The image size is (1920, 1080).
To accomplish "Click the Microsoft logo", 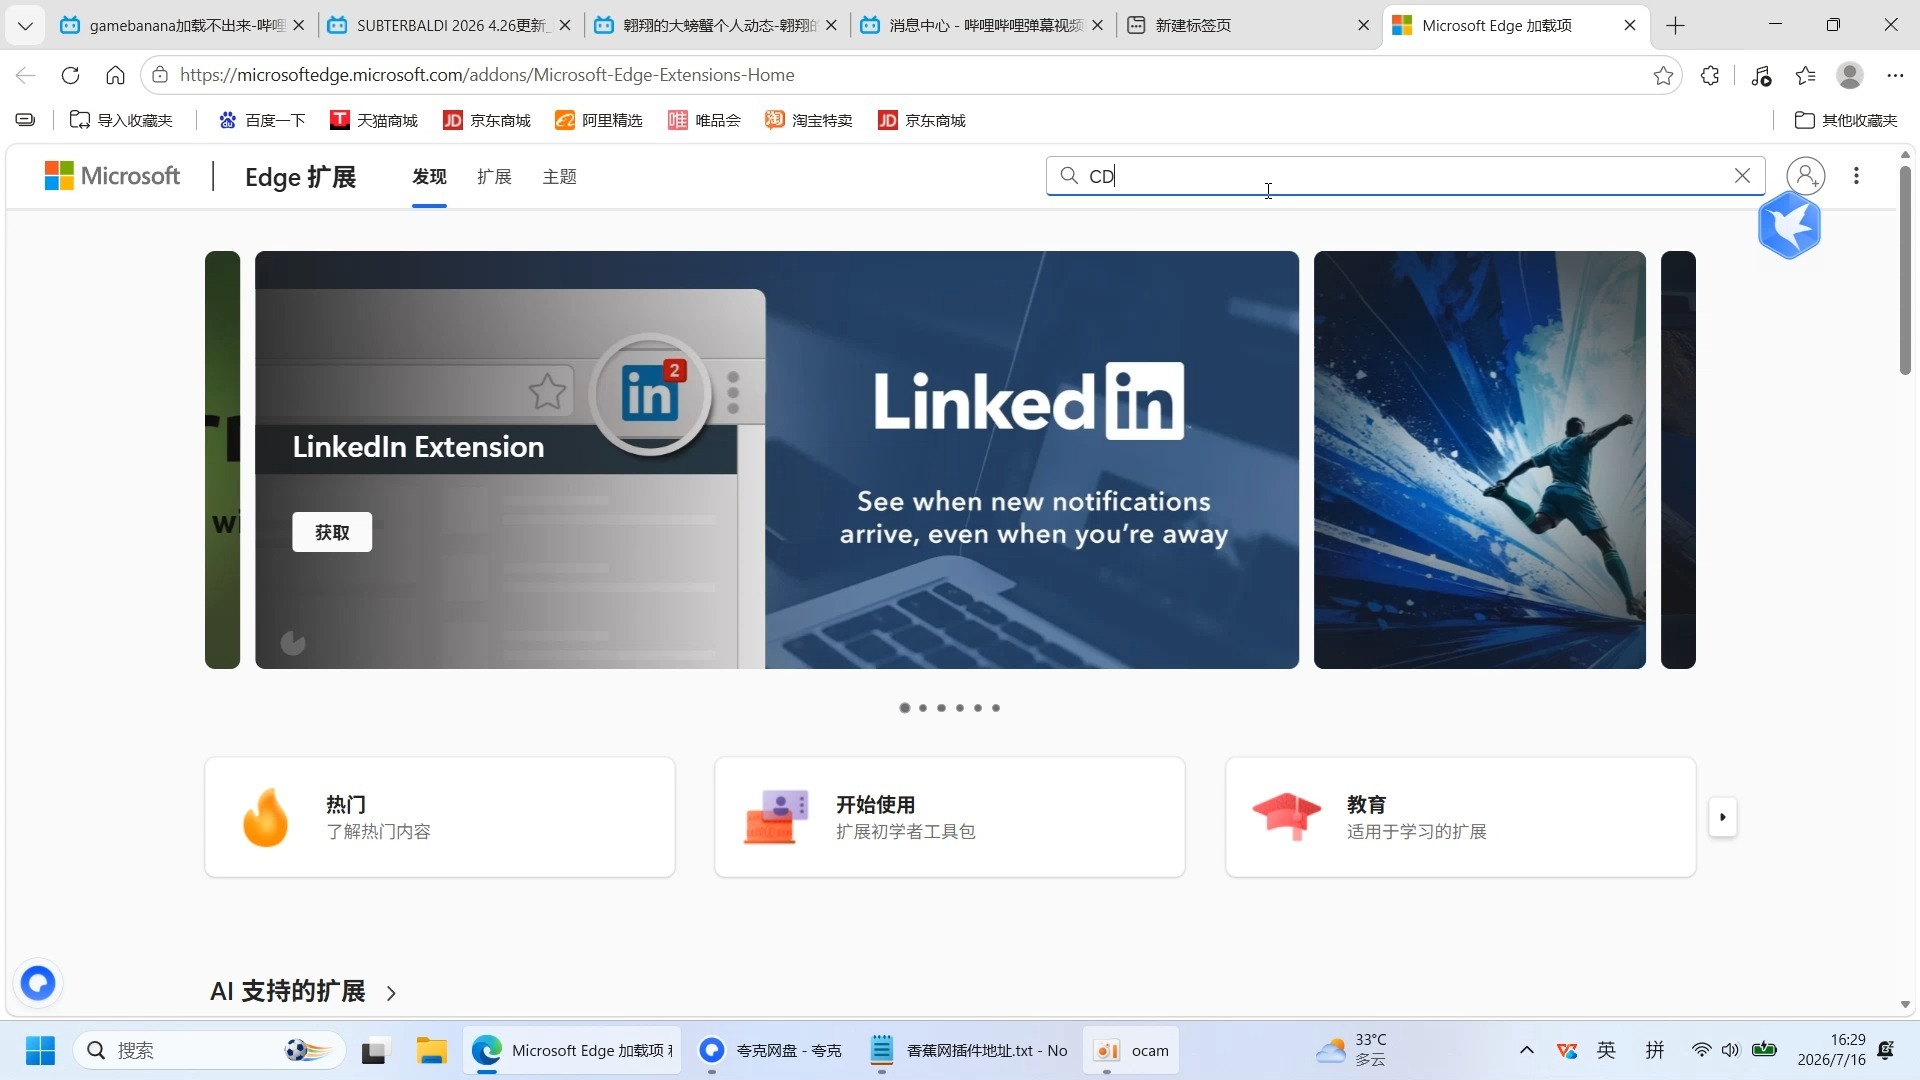I will (112, 176).
